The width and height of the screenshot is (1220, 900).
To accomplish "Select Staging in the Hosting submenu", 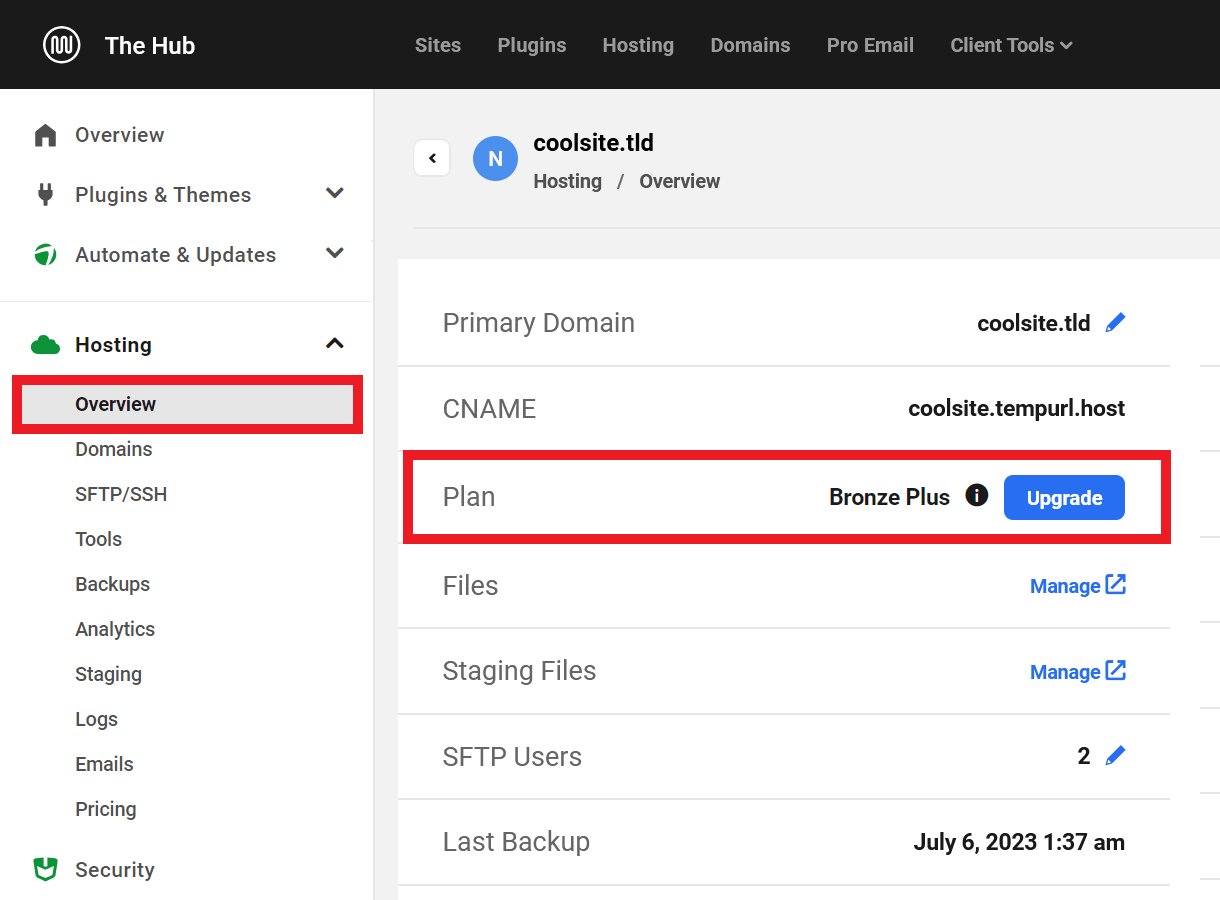I will click(108, 674).
